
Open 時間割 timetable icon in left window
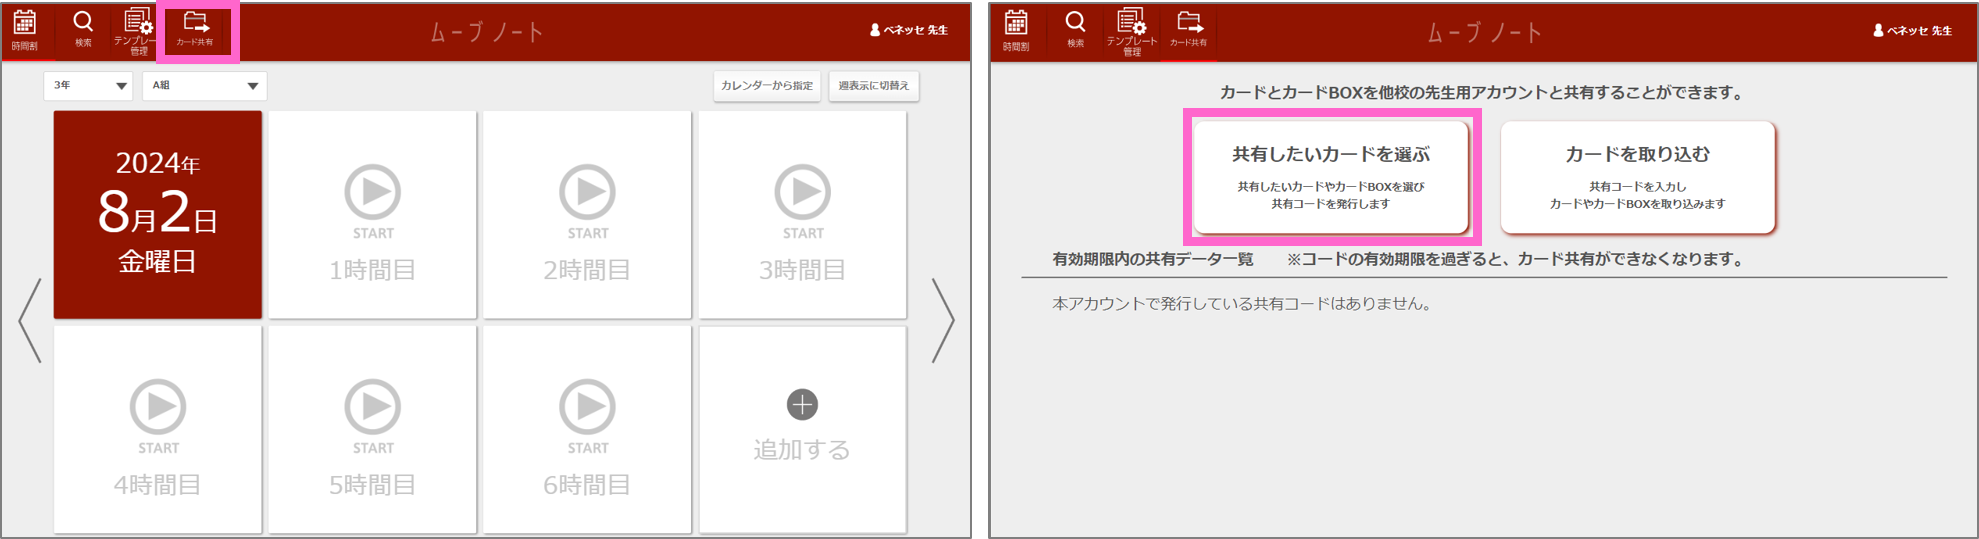tap(25, 29)
